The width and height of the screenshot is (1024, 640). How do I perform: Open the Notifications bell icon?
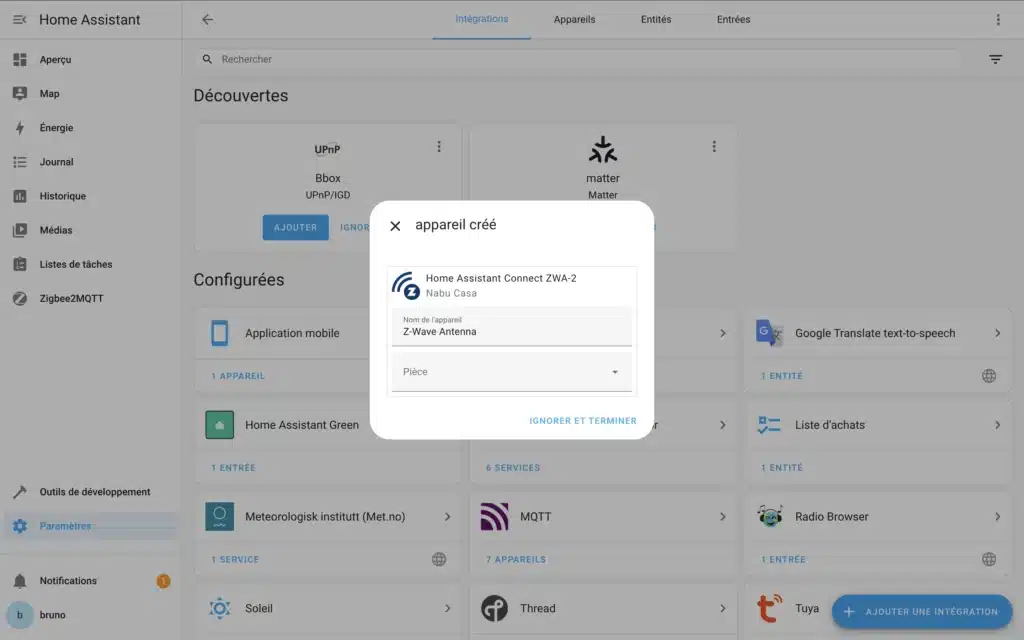point(20,581)
